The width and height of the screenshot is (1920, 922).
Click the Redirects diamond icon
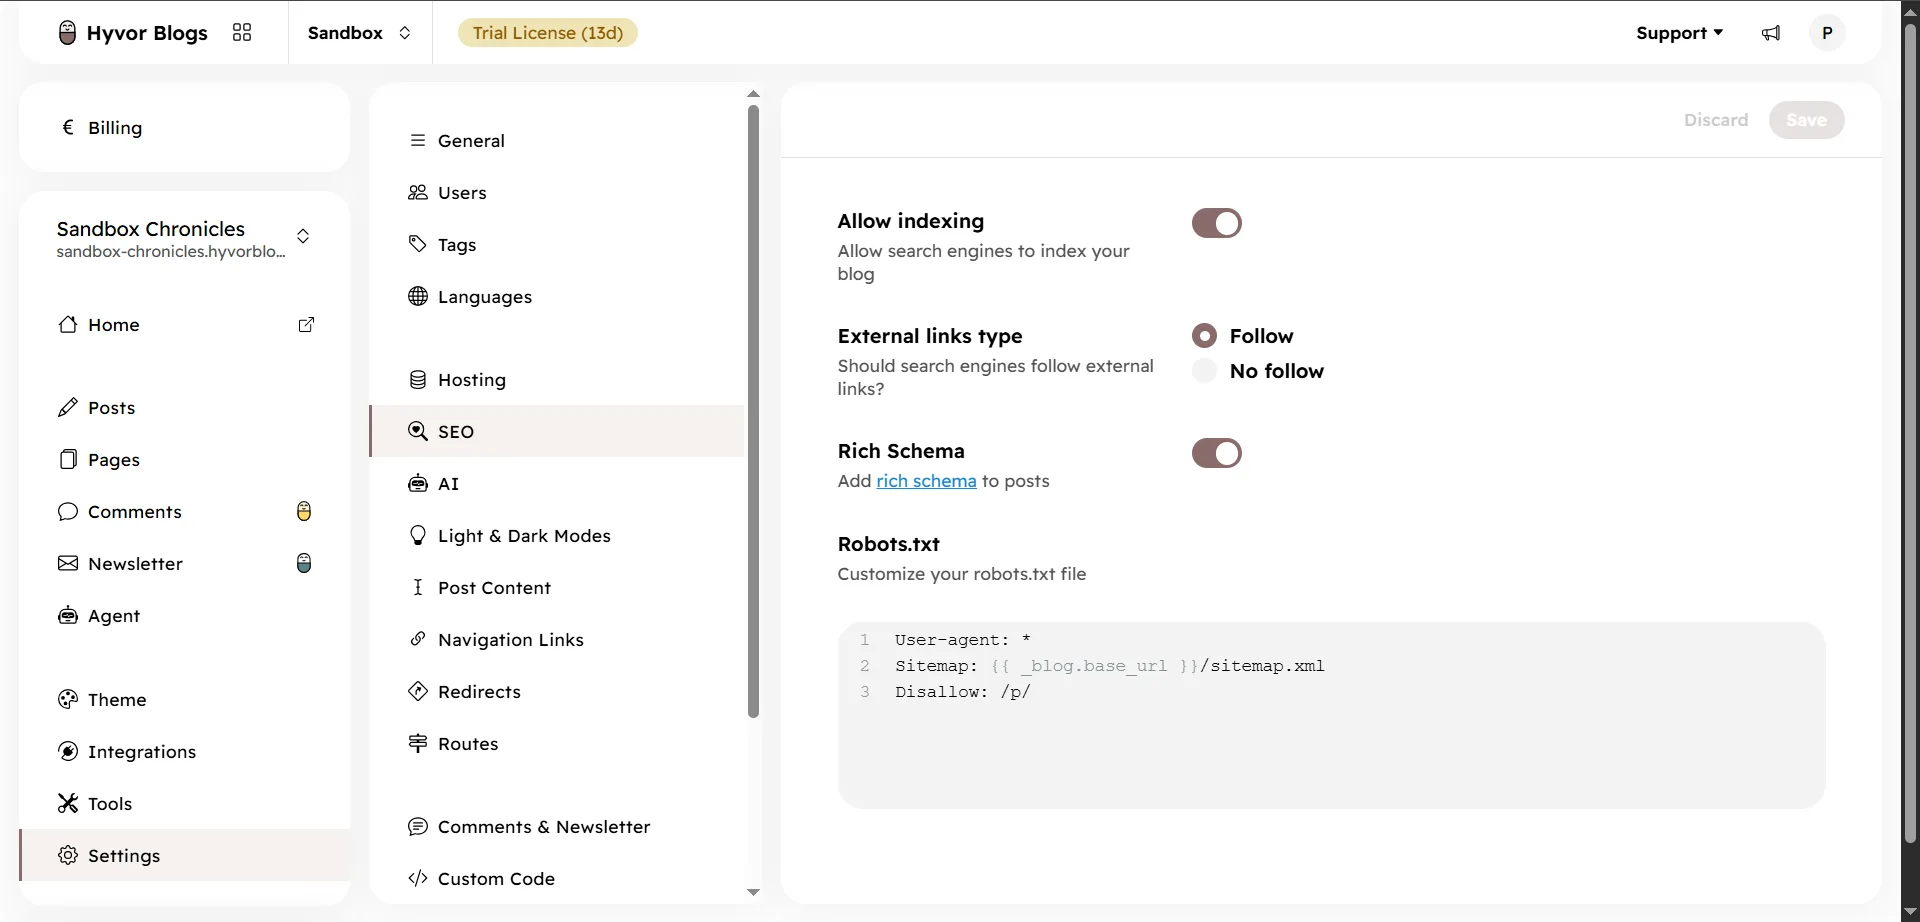pyautogui.click(x=418, y=692)
